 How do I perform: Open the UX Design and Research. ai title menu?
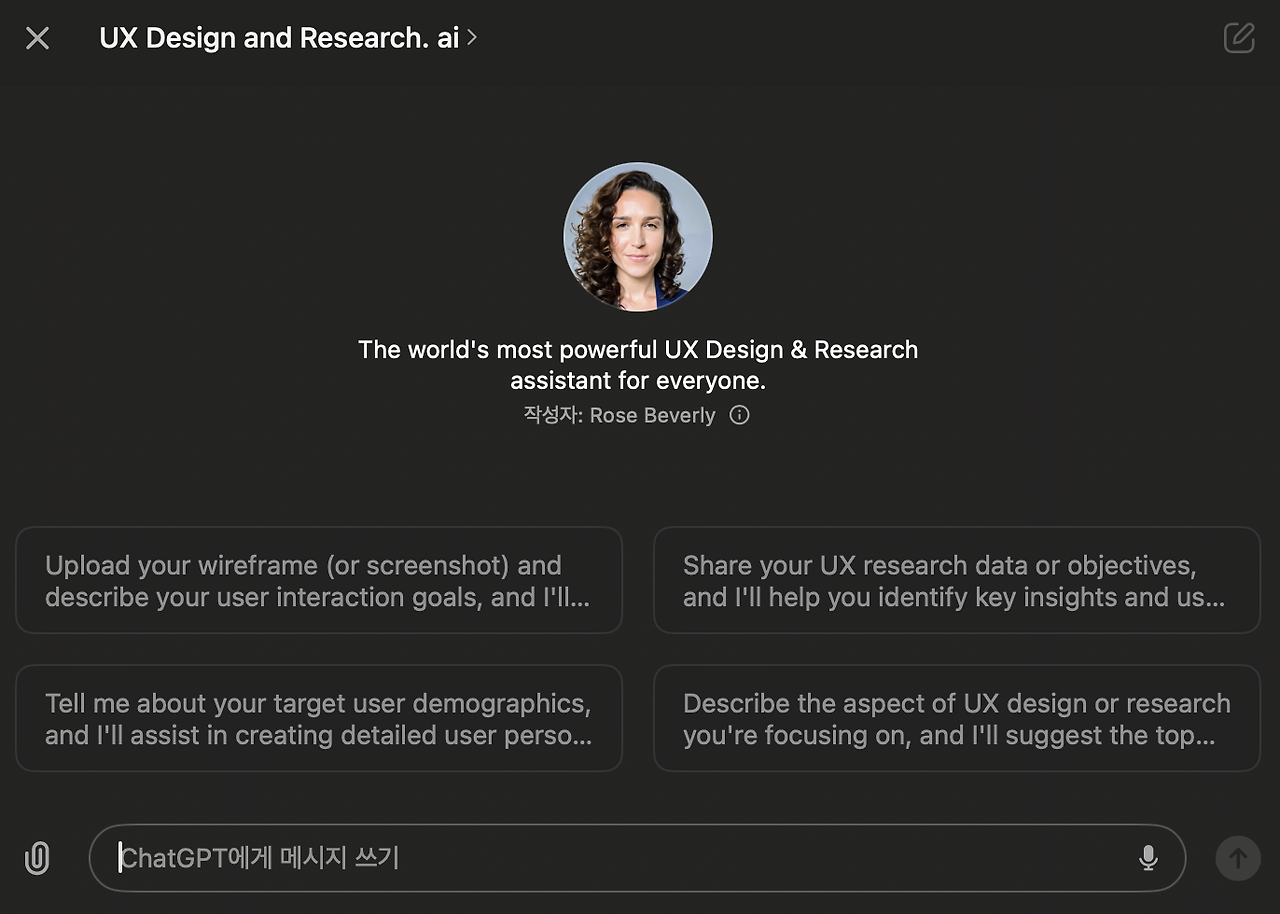point(289,38)
